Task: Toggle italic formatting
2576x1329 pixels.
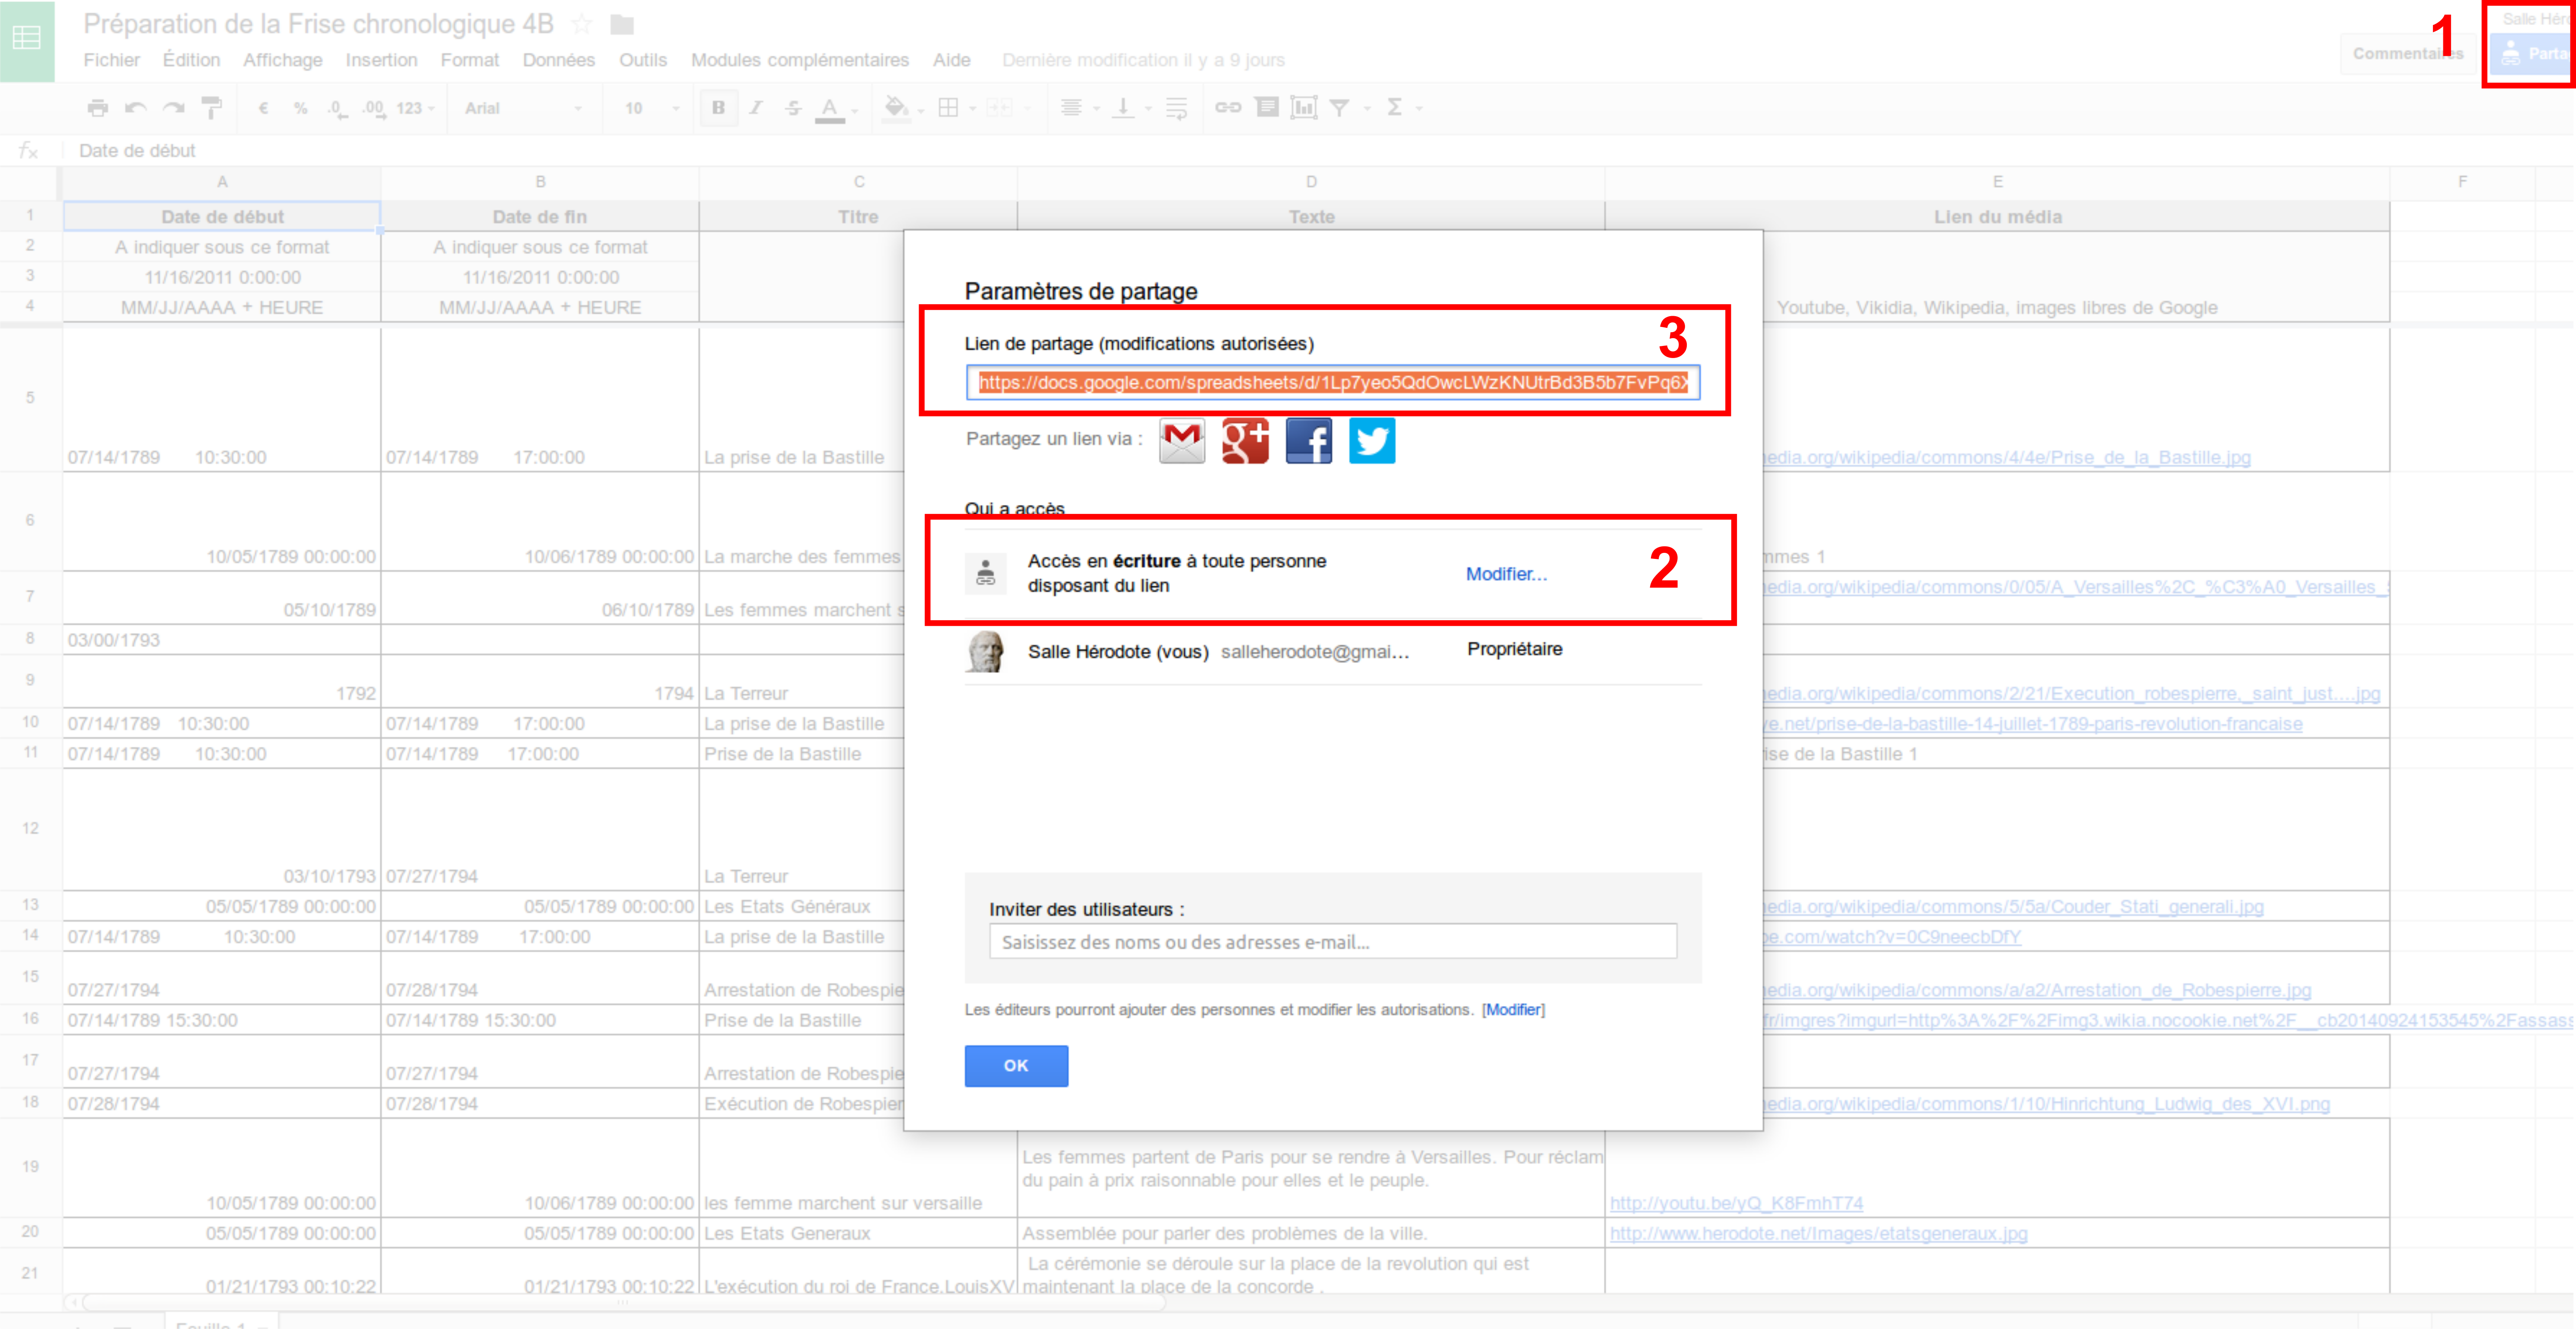Action: pyautogui.click(x=756, y=108)
